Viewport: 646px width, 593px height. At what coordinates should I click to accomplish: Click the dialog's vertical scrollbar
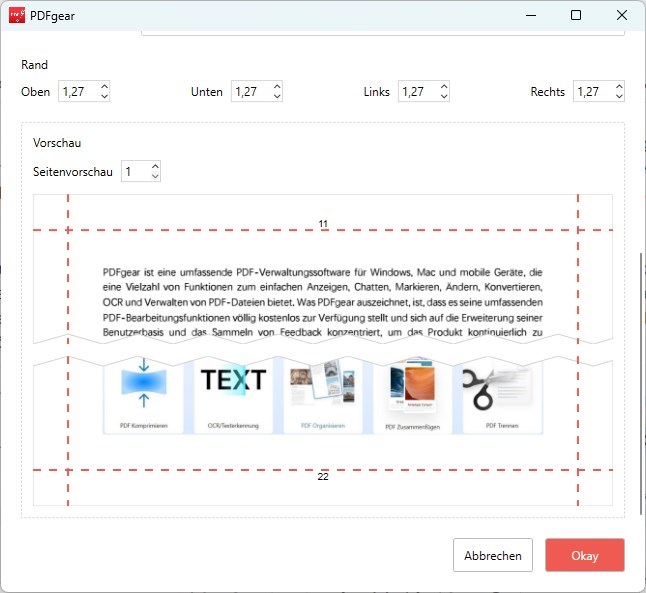click(x=641, y=383)
